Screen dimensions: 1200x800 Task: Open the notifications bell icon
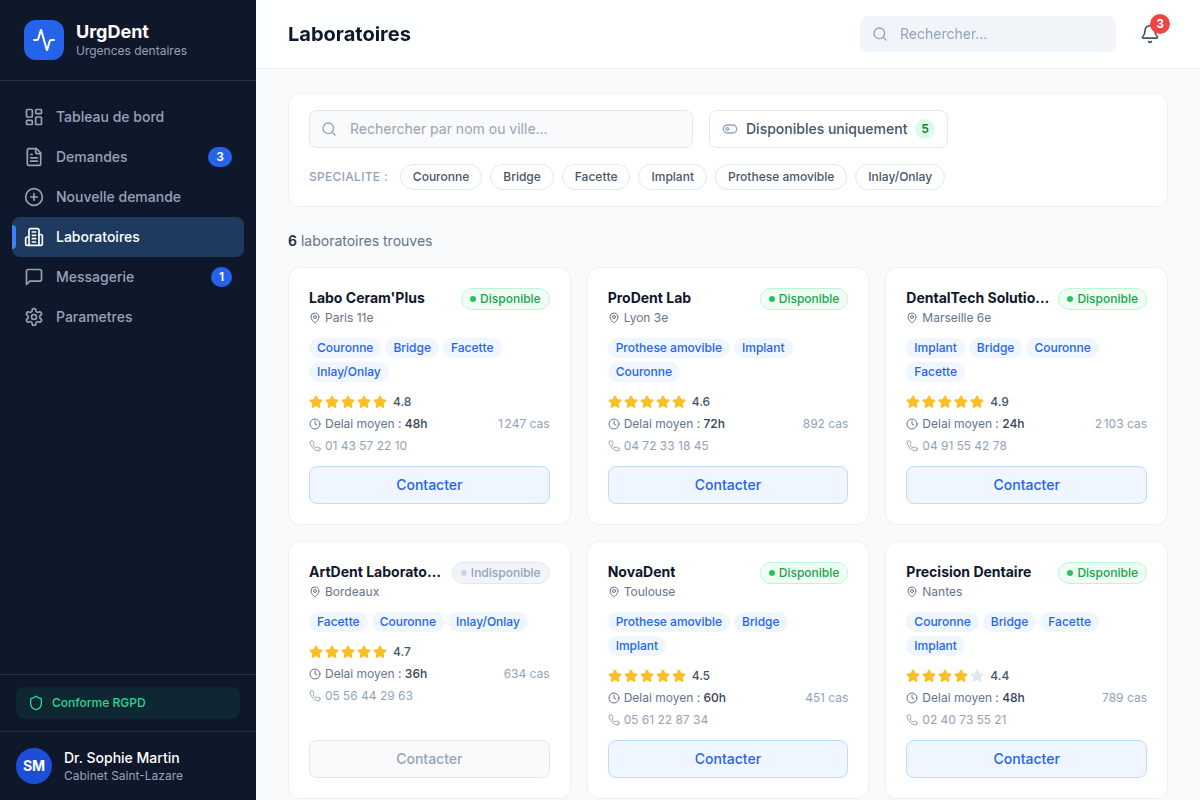pos(1150,34)
